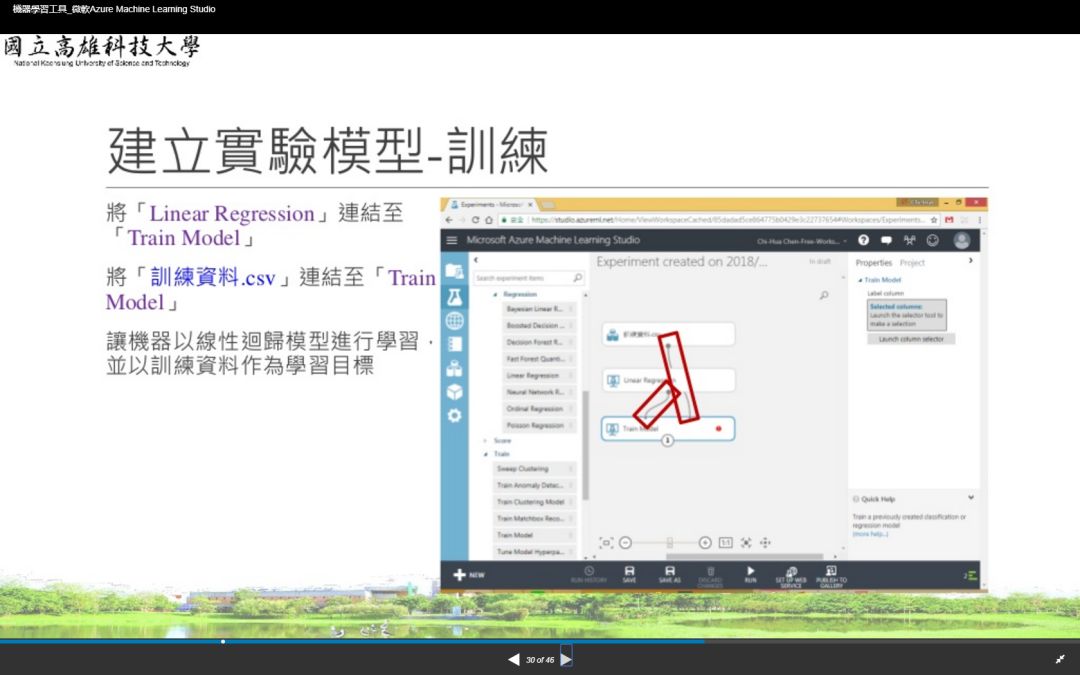Select the Train Model module on canvas

click(x=668, y=428)
